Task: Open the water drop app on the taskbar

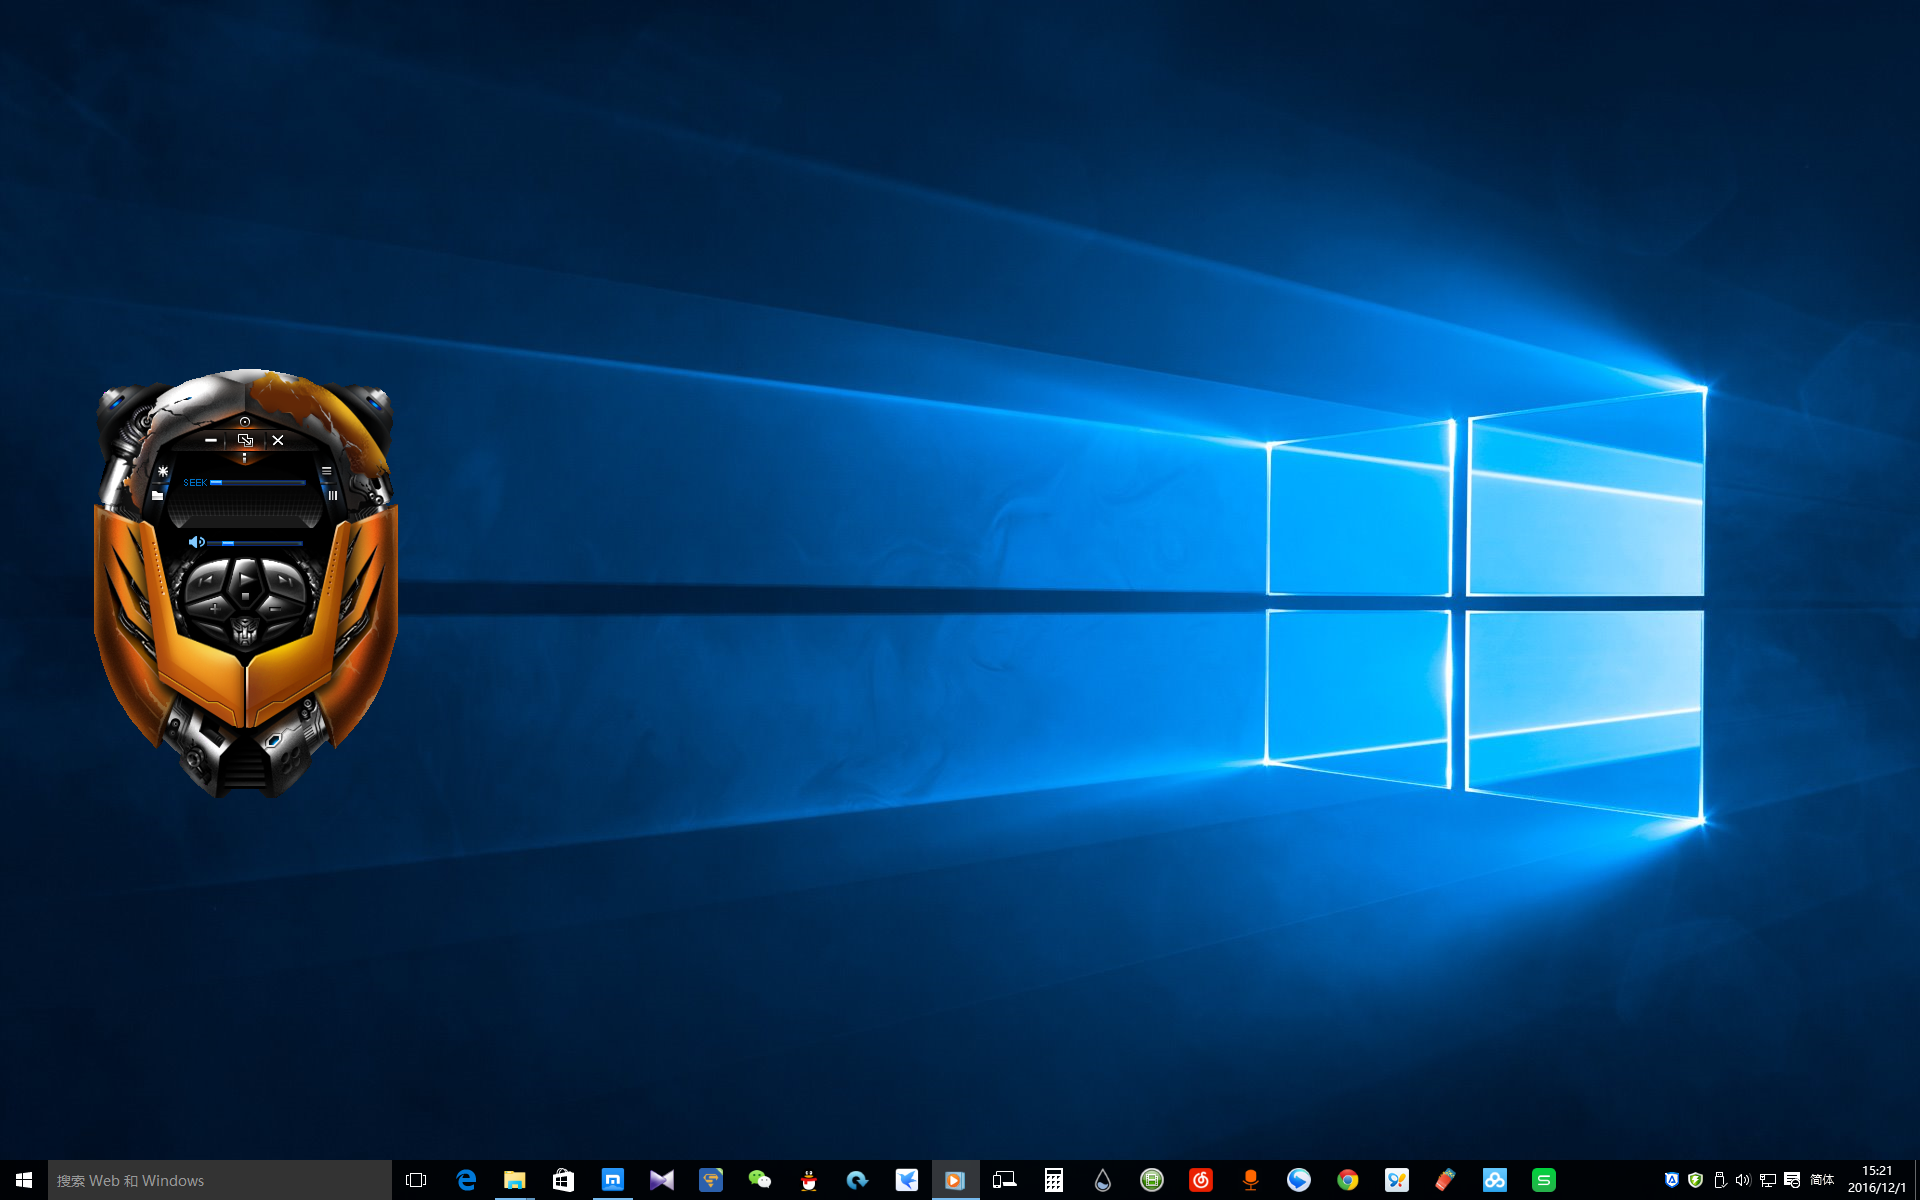Action: pyautogui.click(x=1103, y=1180)
